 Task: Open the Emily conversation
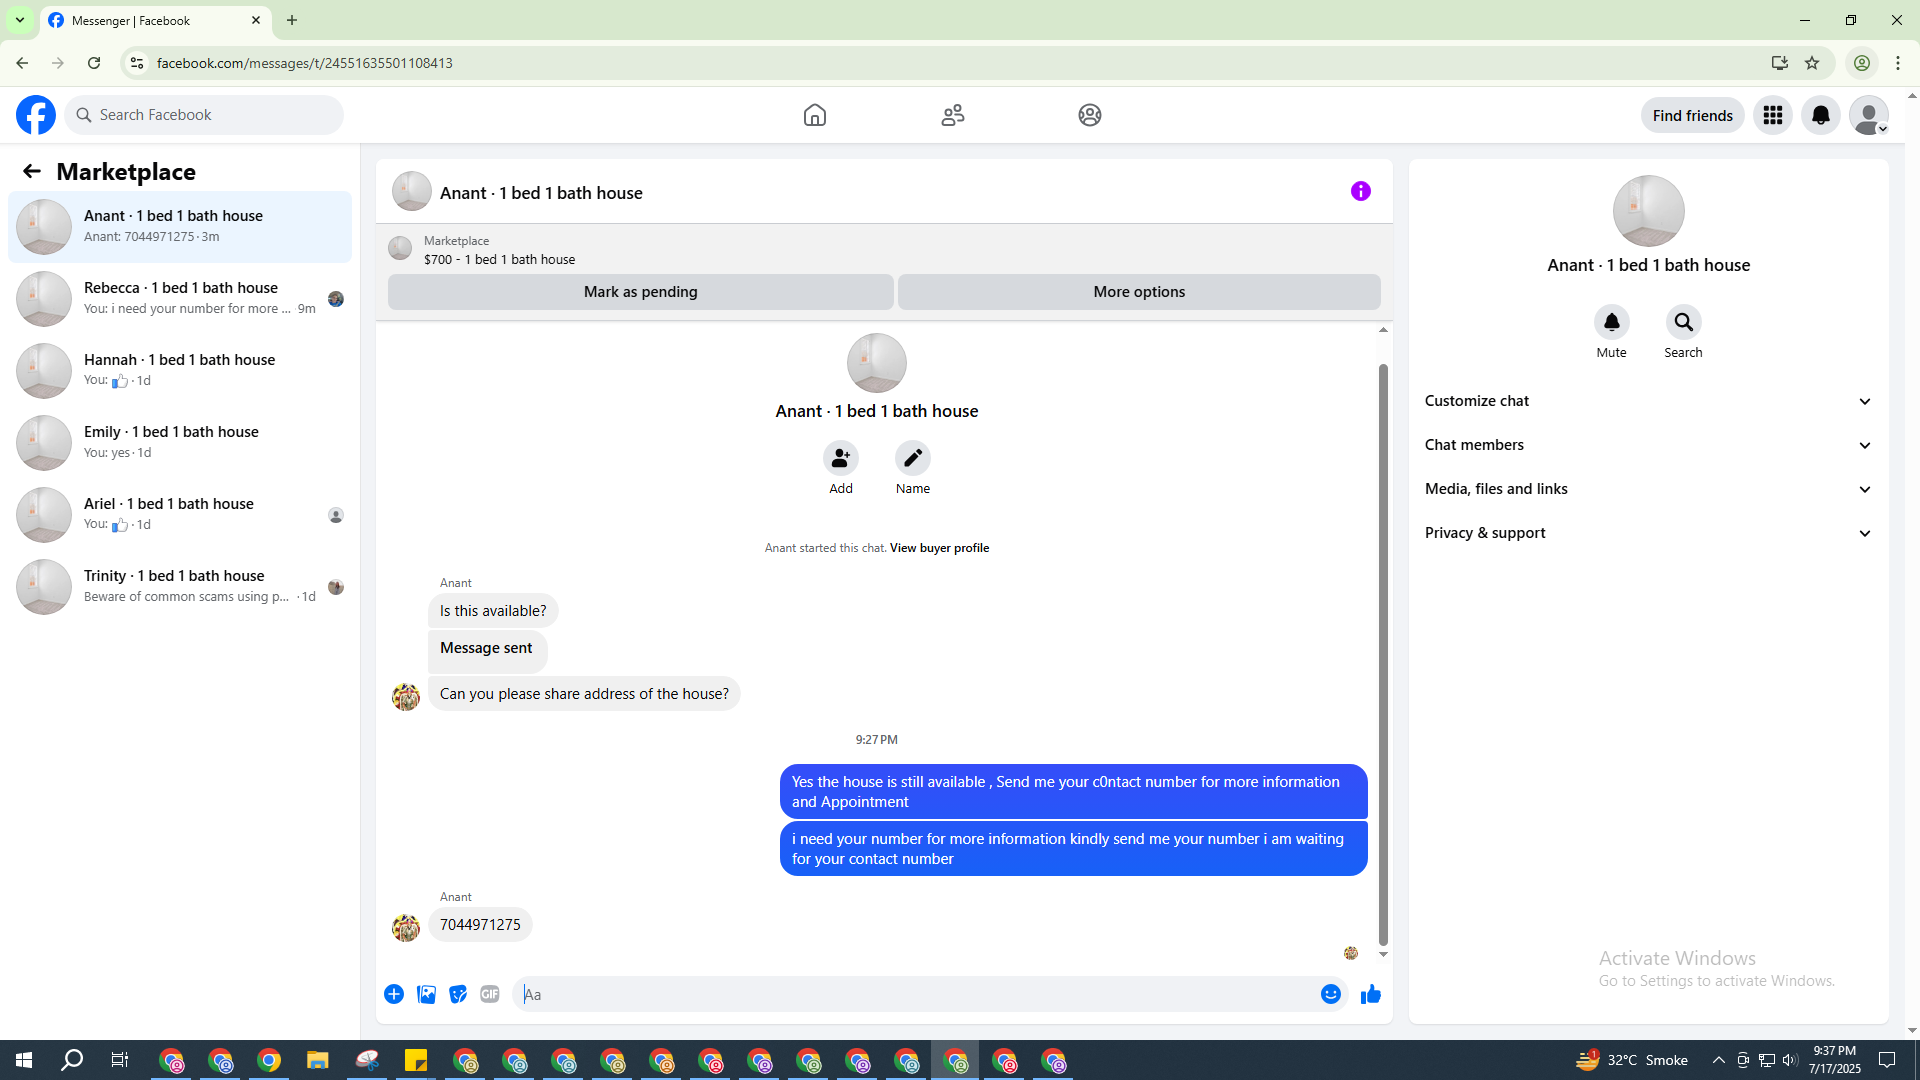[x=180, y=443]
